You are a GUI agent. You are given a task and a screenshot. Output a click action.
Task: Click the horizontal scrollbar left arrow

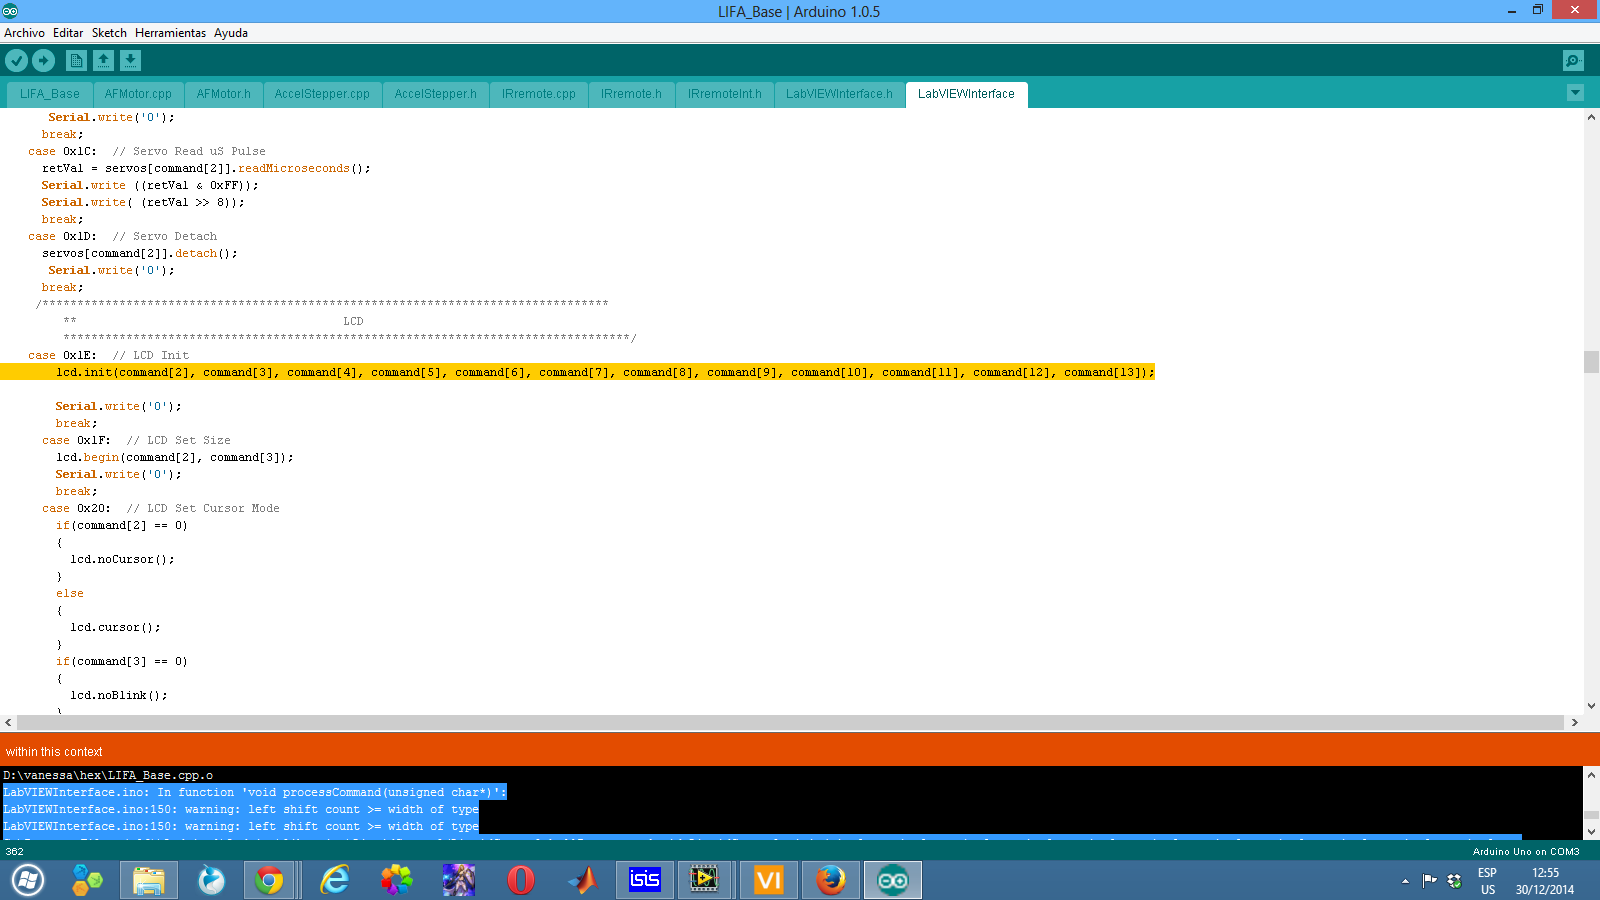[8, 722]
